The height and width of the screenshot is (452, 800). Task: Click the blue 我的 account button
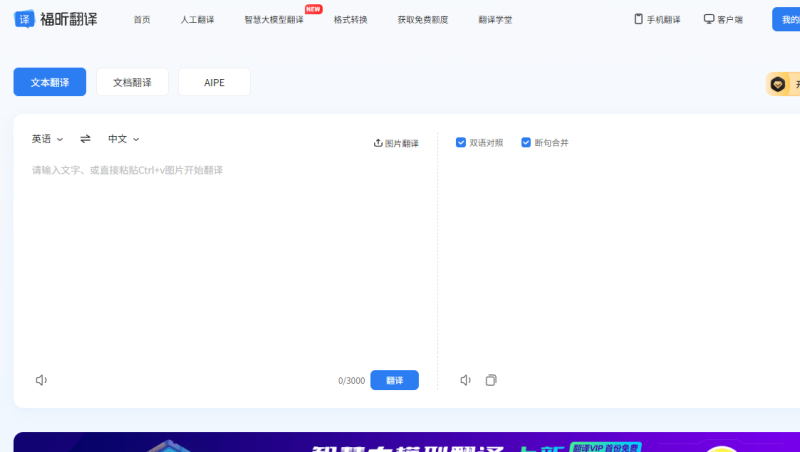(x=786, y=19)
